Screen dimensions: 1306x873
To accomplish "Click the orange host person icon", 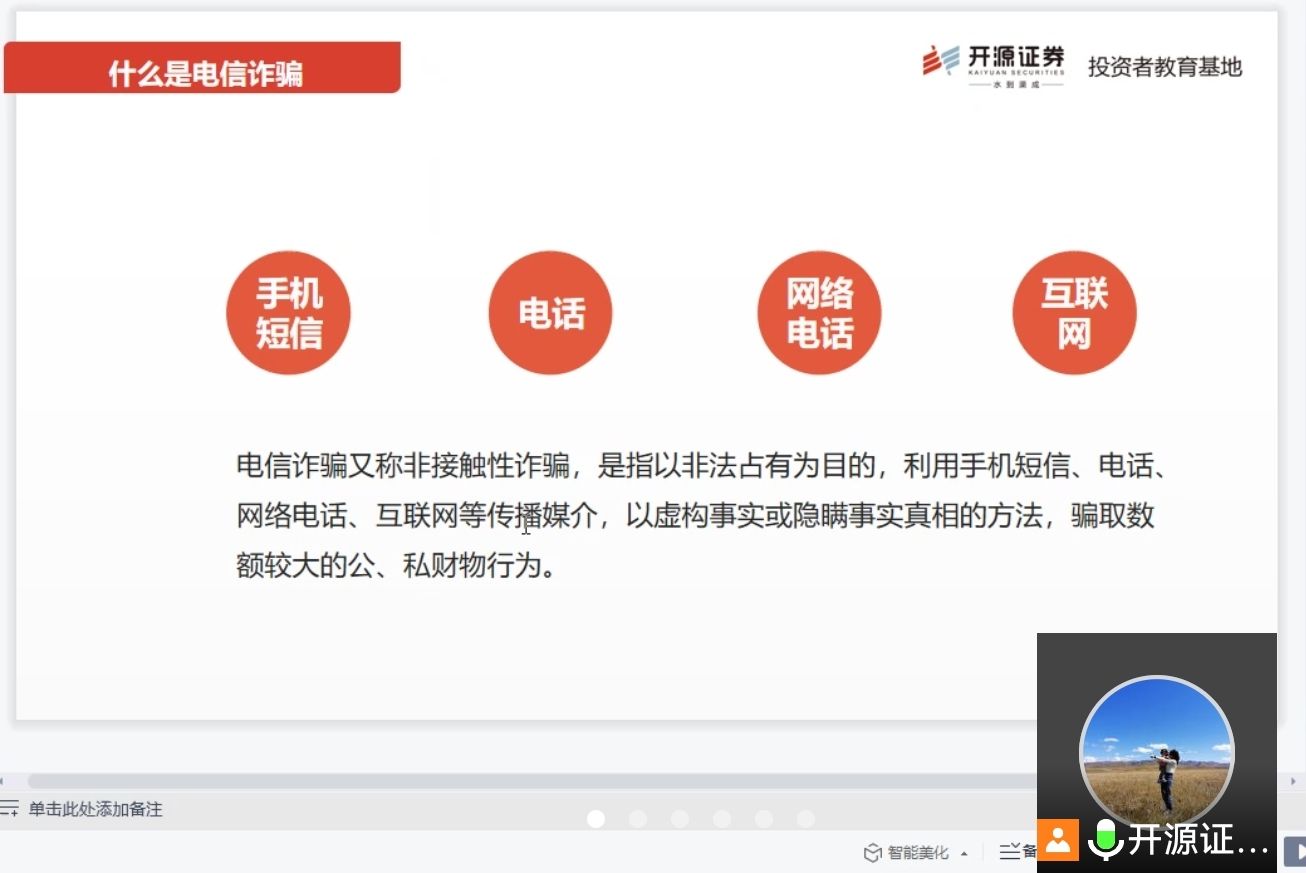I will (1058, 839).
